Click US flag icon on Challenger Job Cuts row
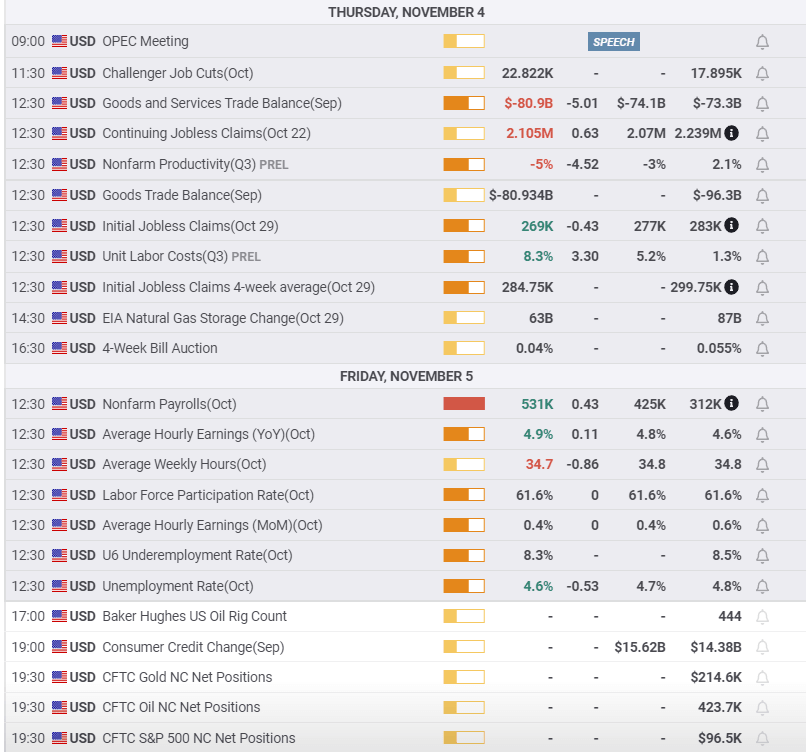Viewport: 806px width, 752px height. pyautogui.click(x=60, y=73)
